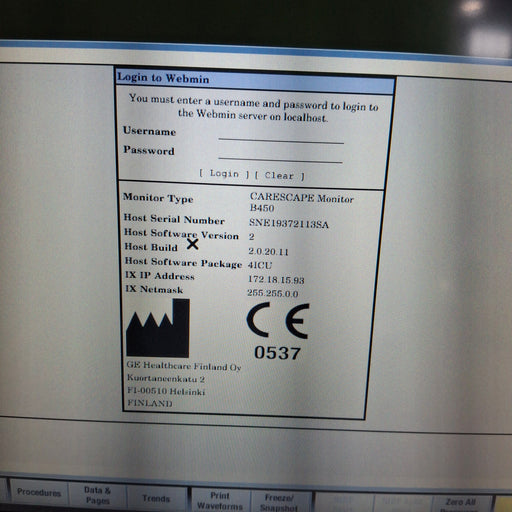Click the 'Login to Webmin' title bar
Viewport: 512px width, 512px height.
[255, 81]
